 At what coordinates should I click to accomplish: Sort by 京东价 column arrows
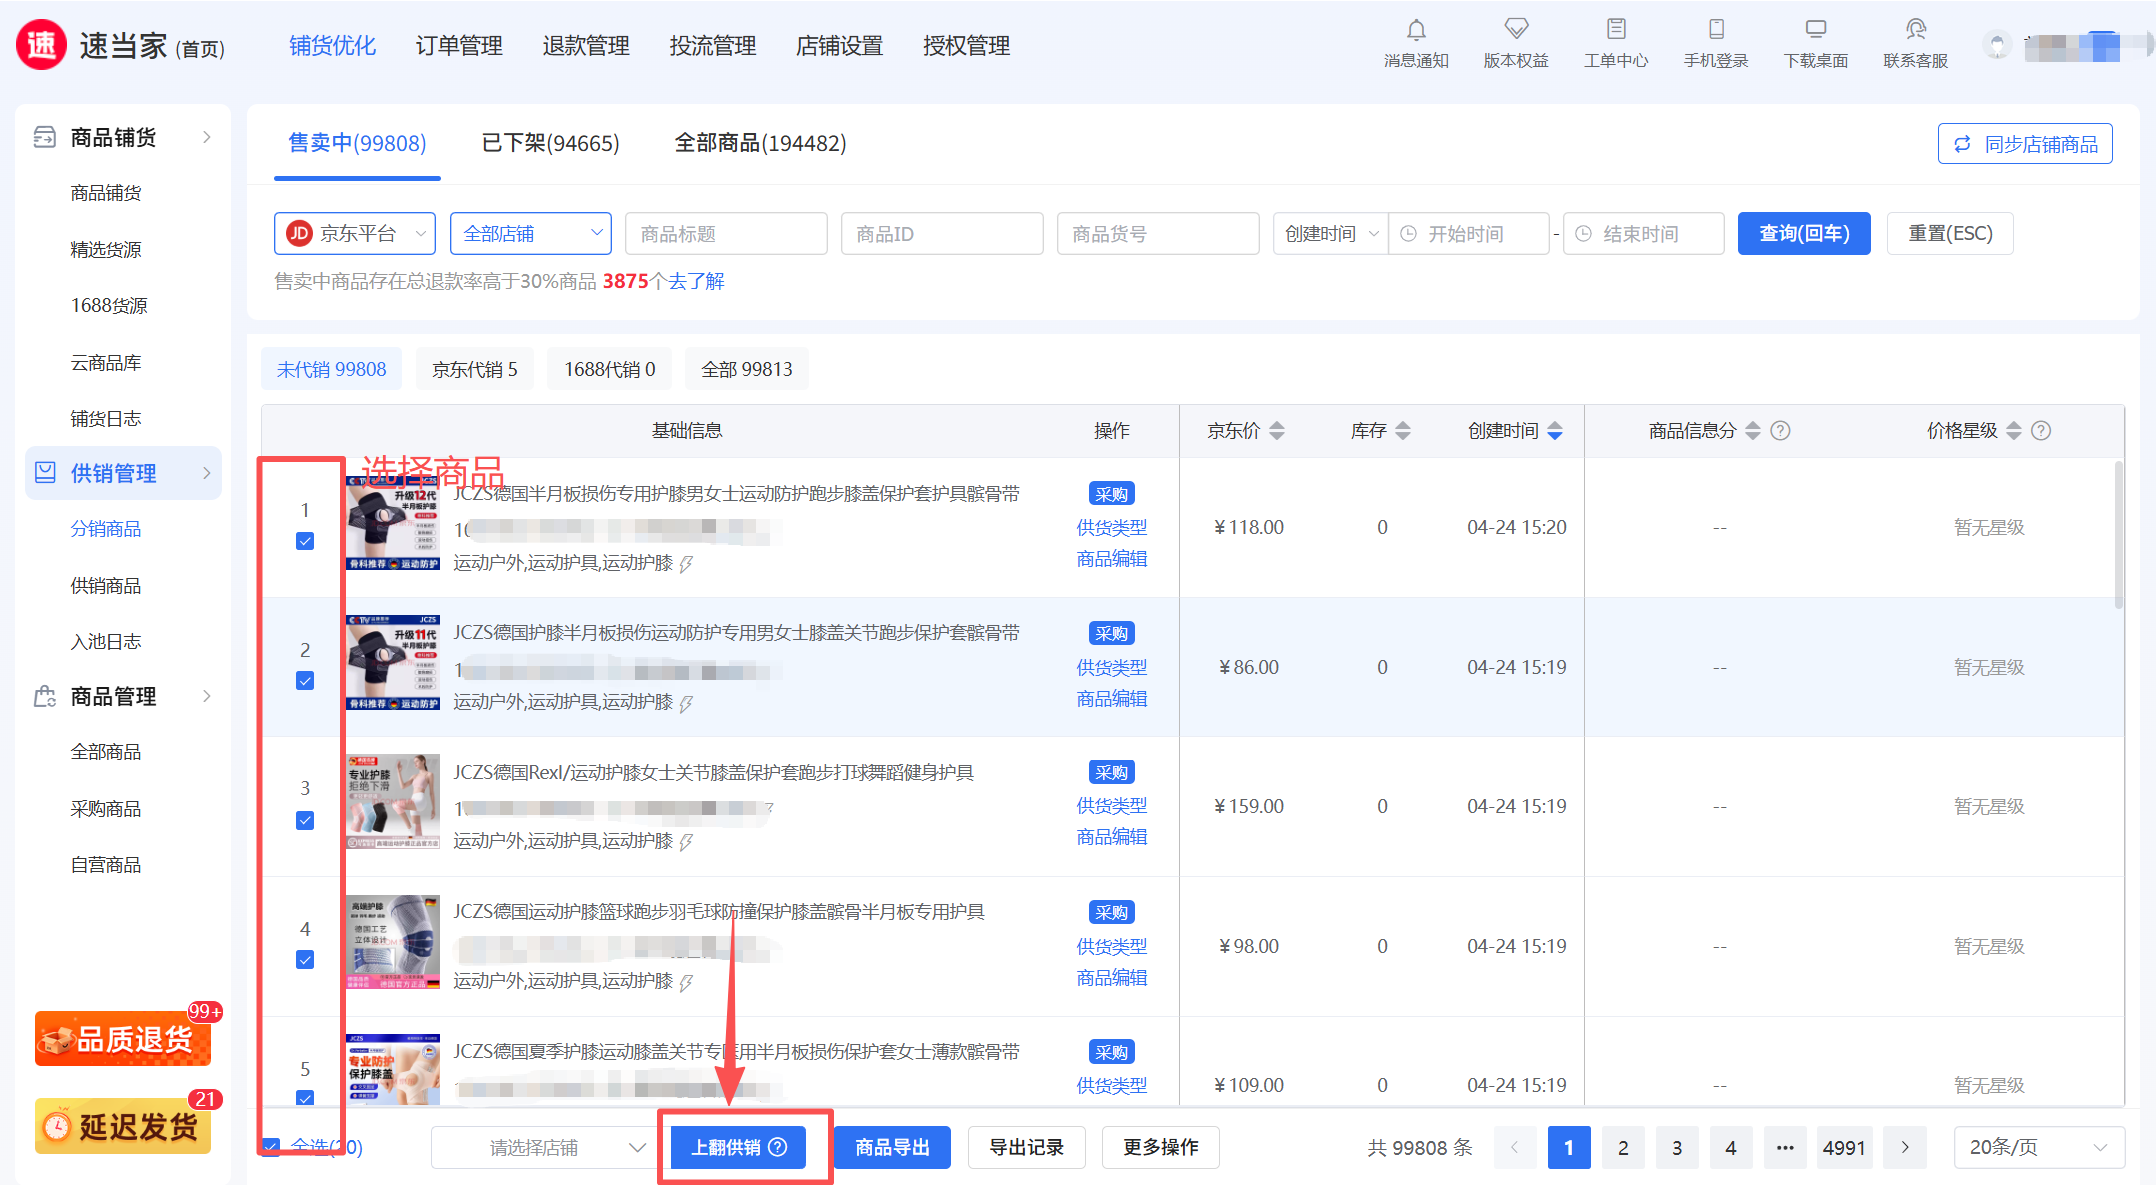tap(1277, 431)
